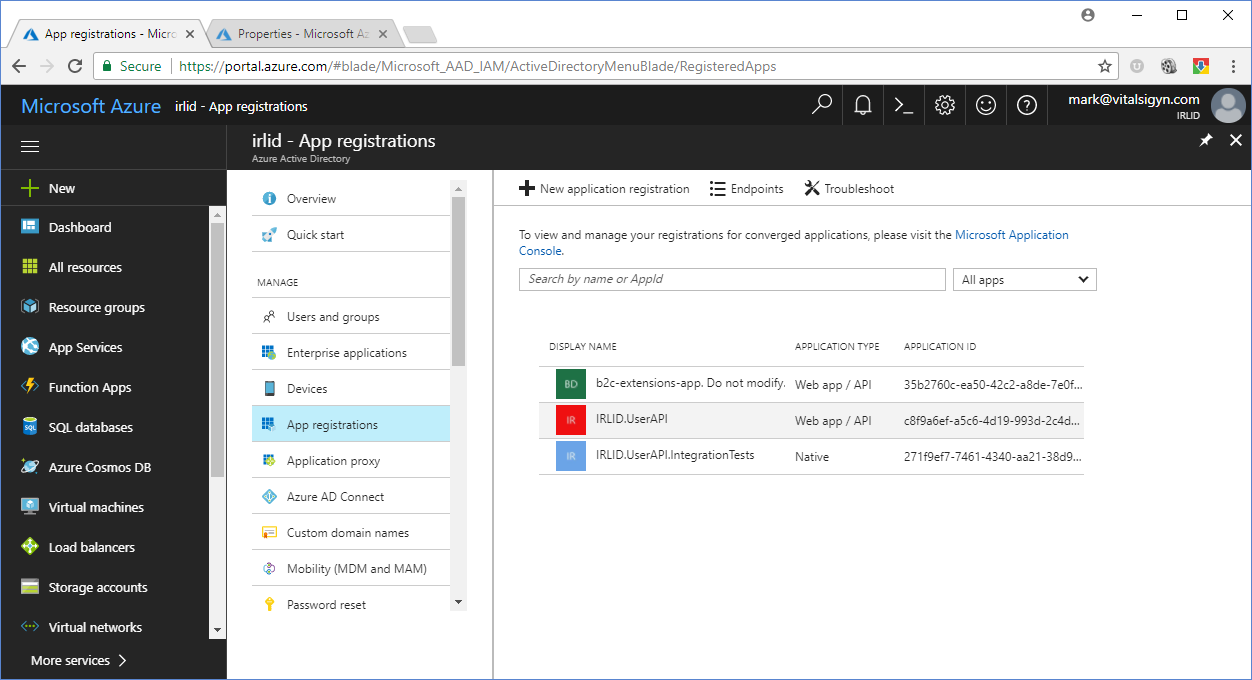Expand More services chevron

click(123, 660)
